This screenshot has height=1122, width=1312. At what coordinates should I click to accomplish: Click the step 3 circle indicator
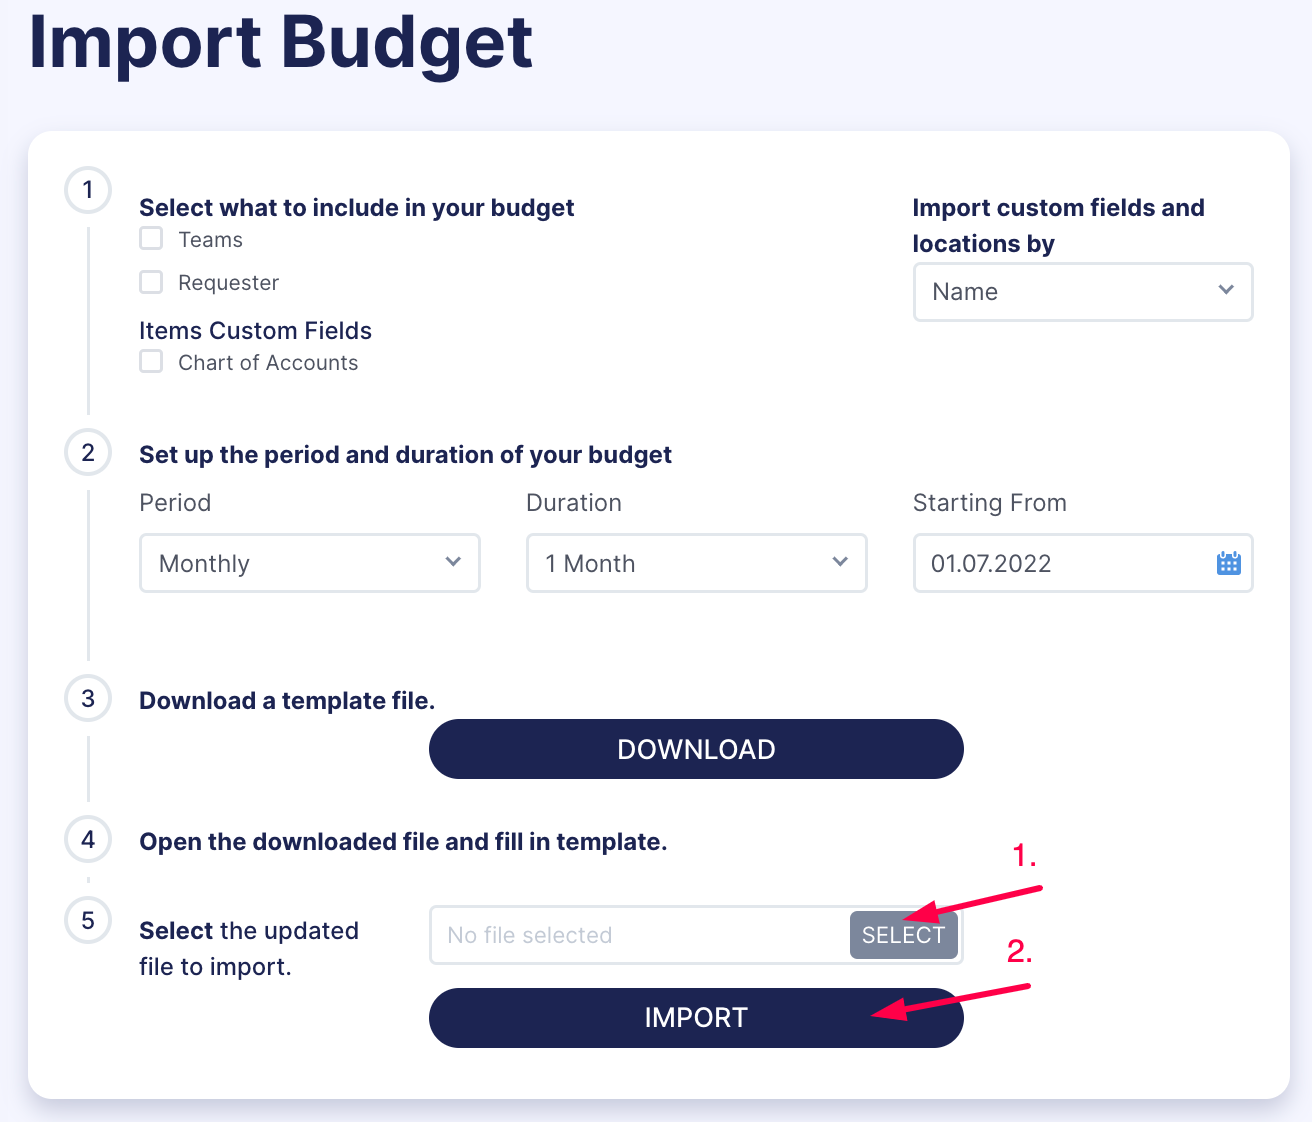click(88, 698)
